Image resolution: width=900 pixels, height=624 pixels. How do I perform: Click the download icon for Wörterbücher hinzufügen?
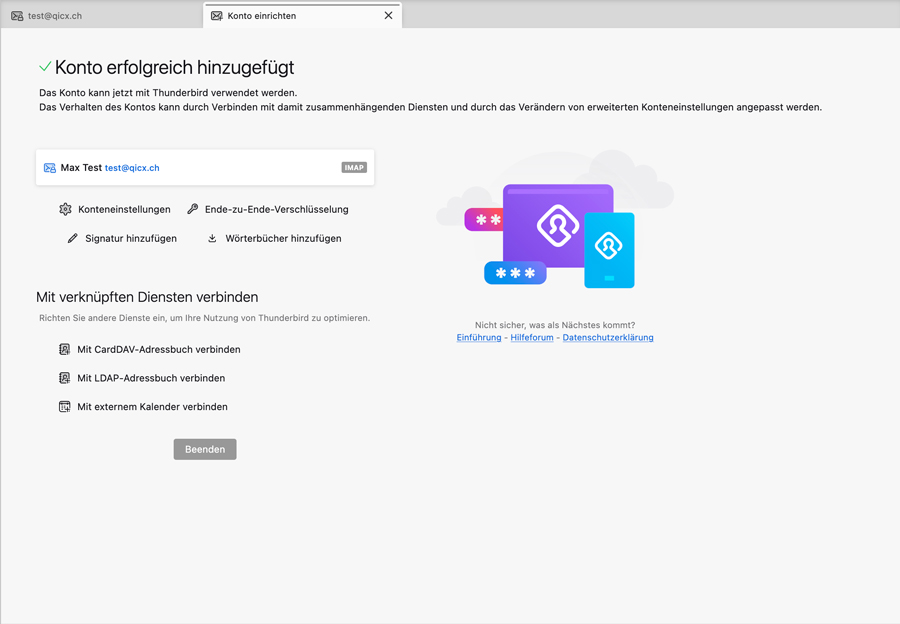[x=212, y=238]
